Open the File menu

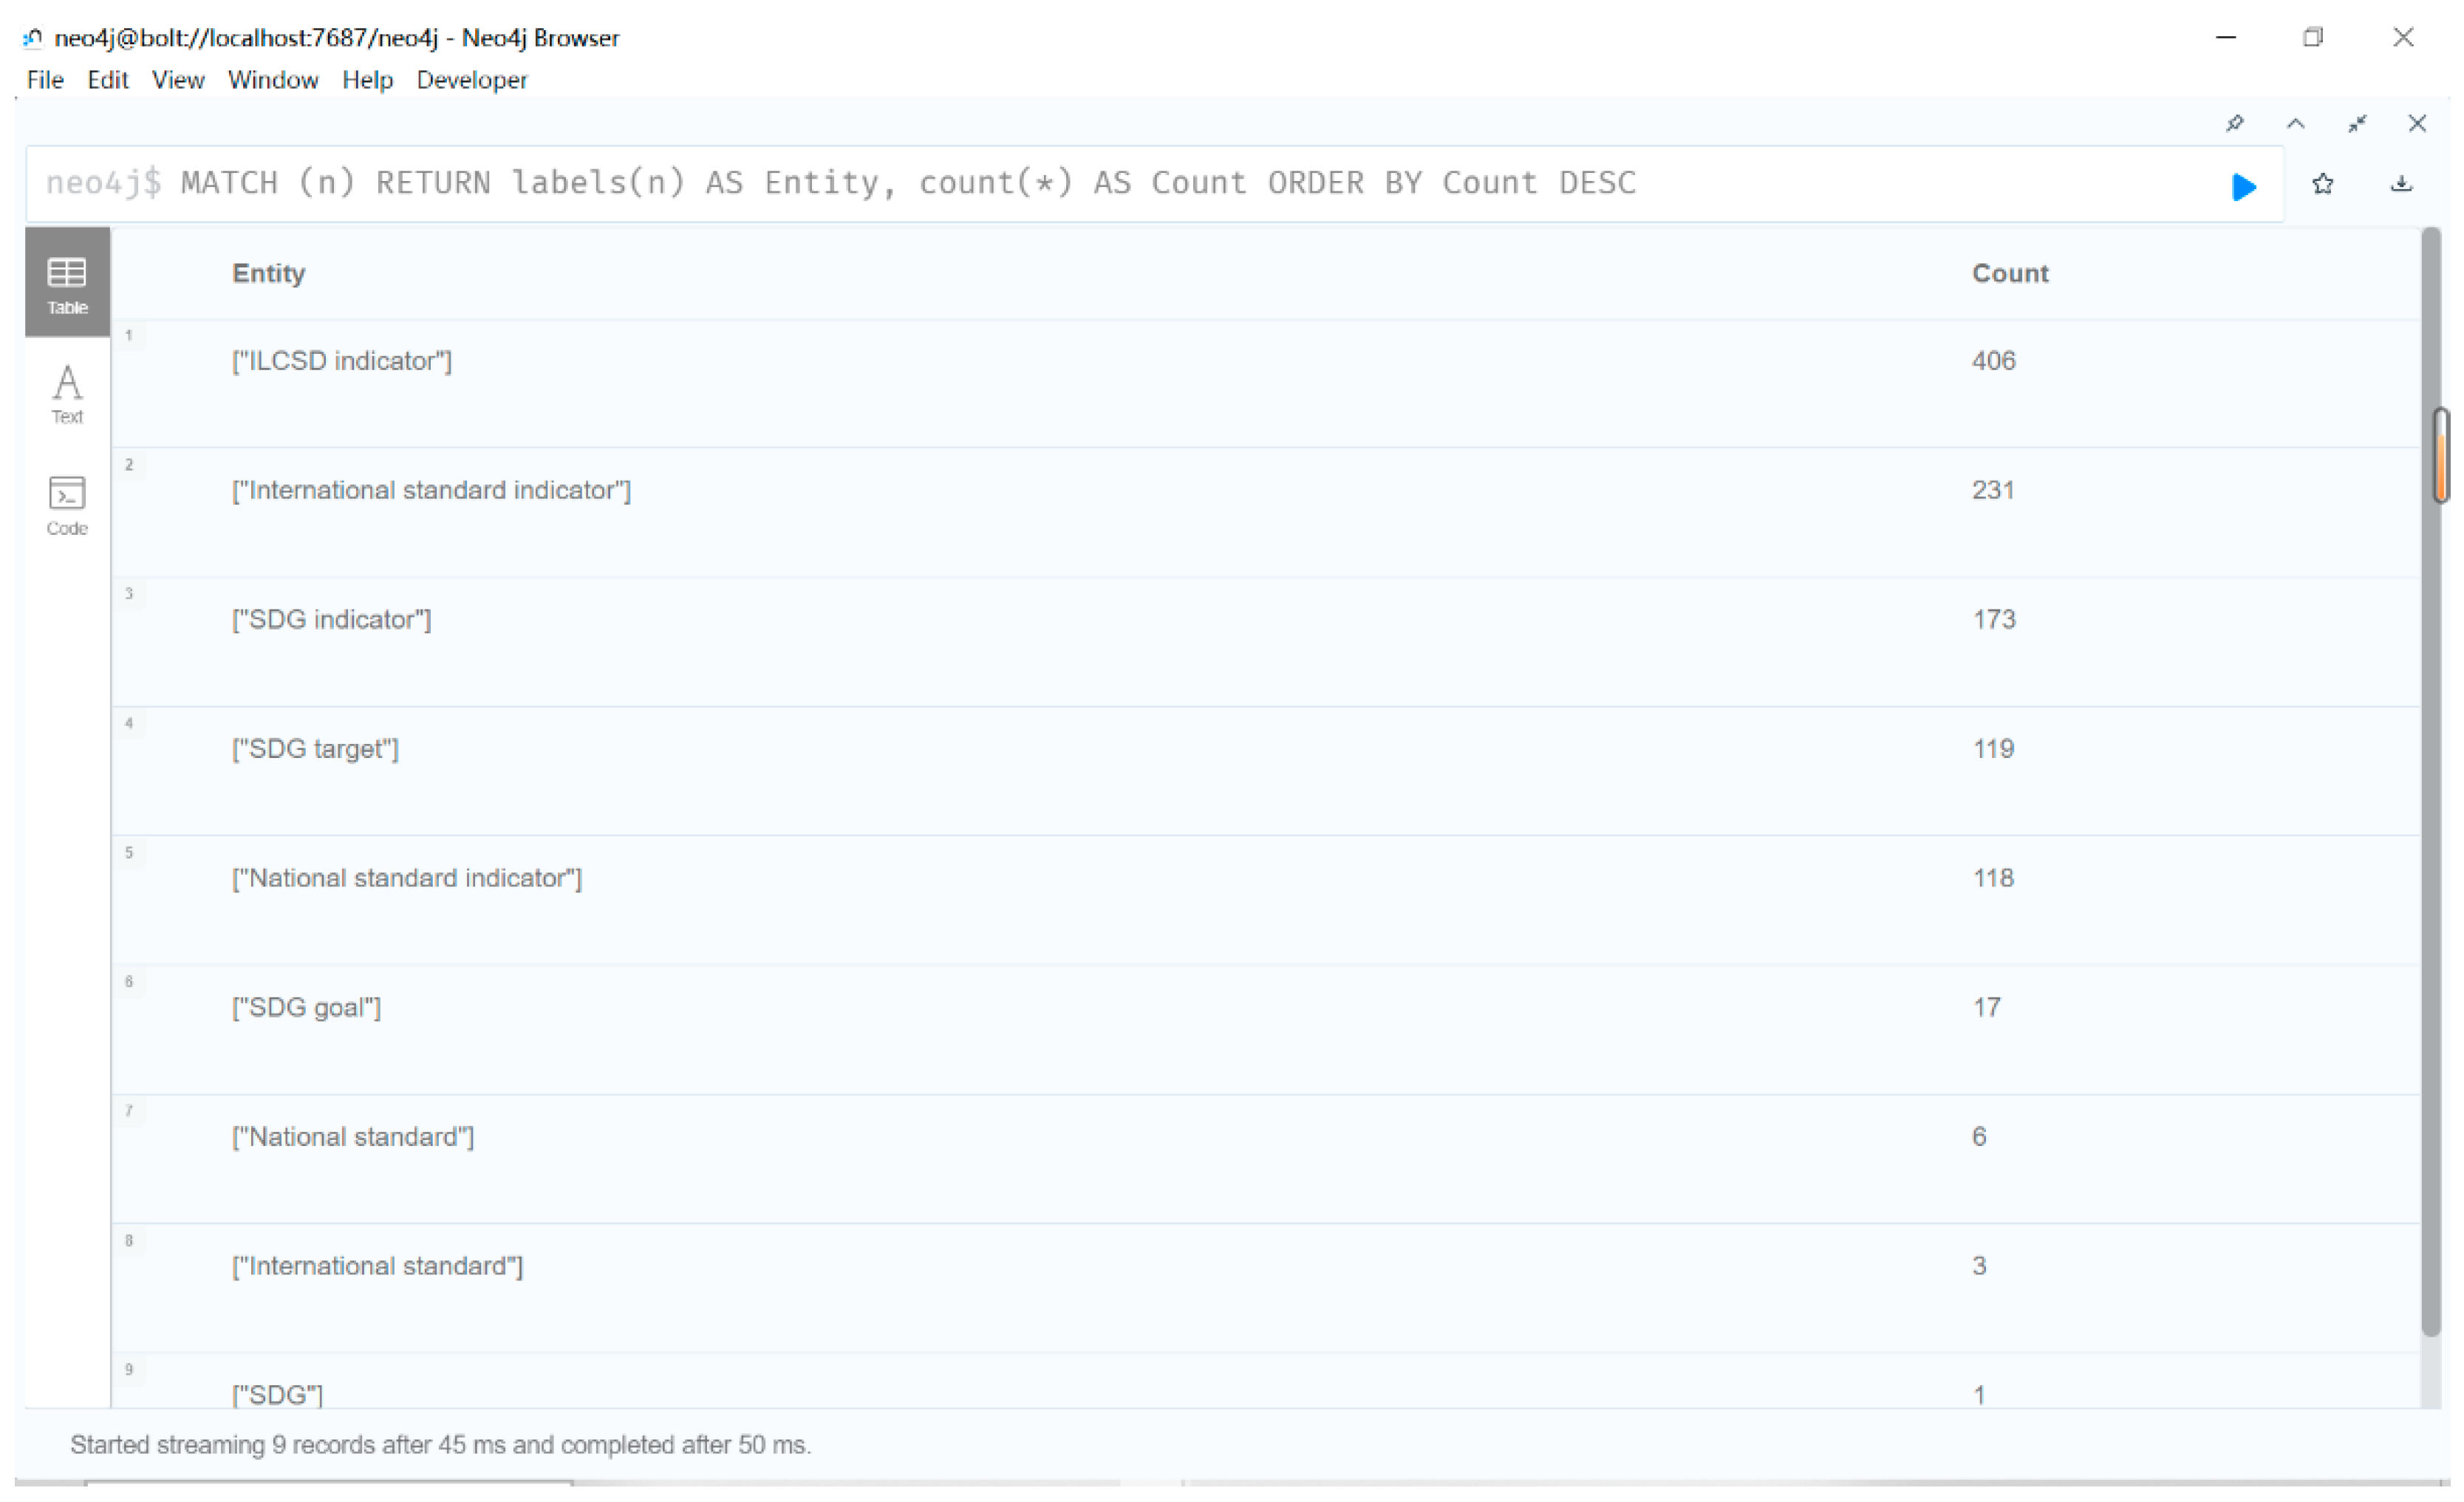coord(45,80)
